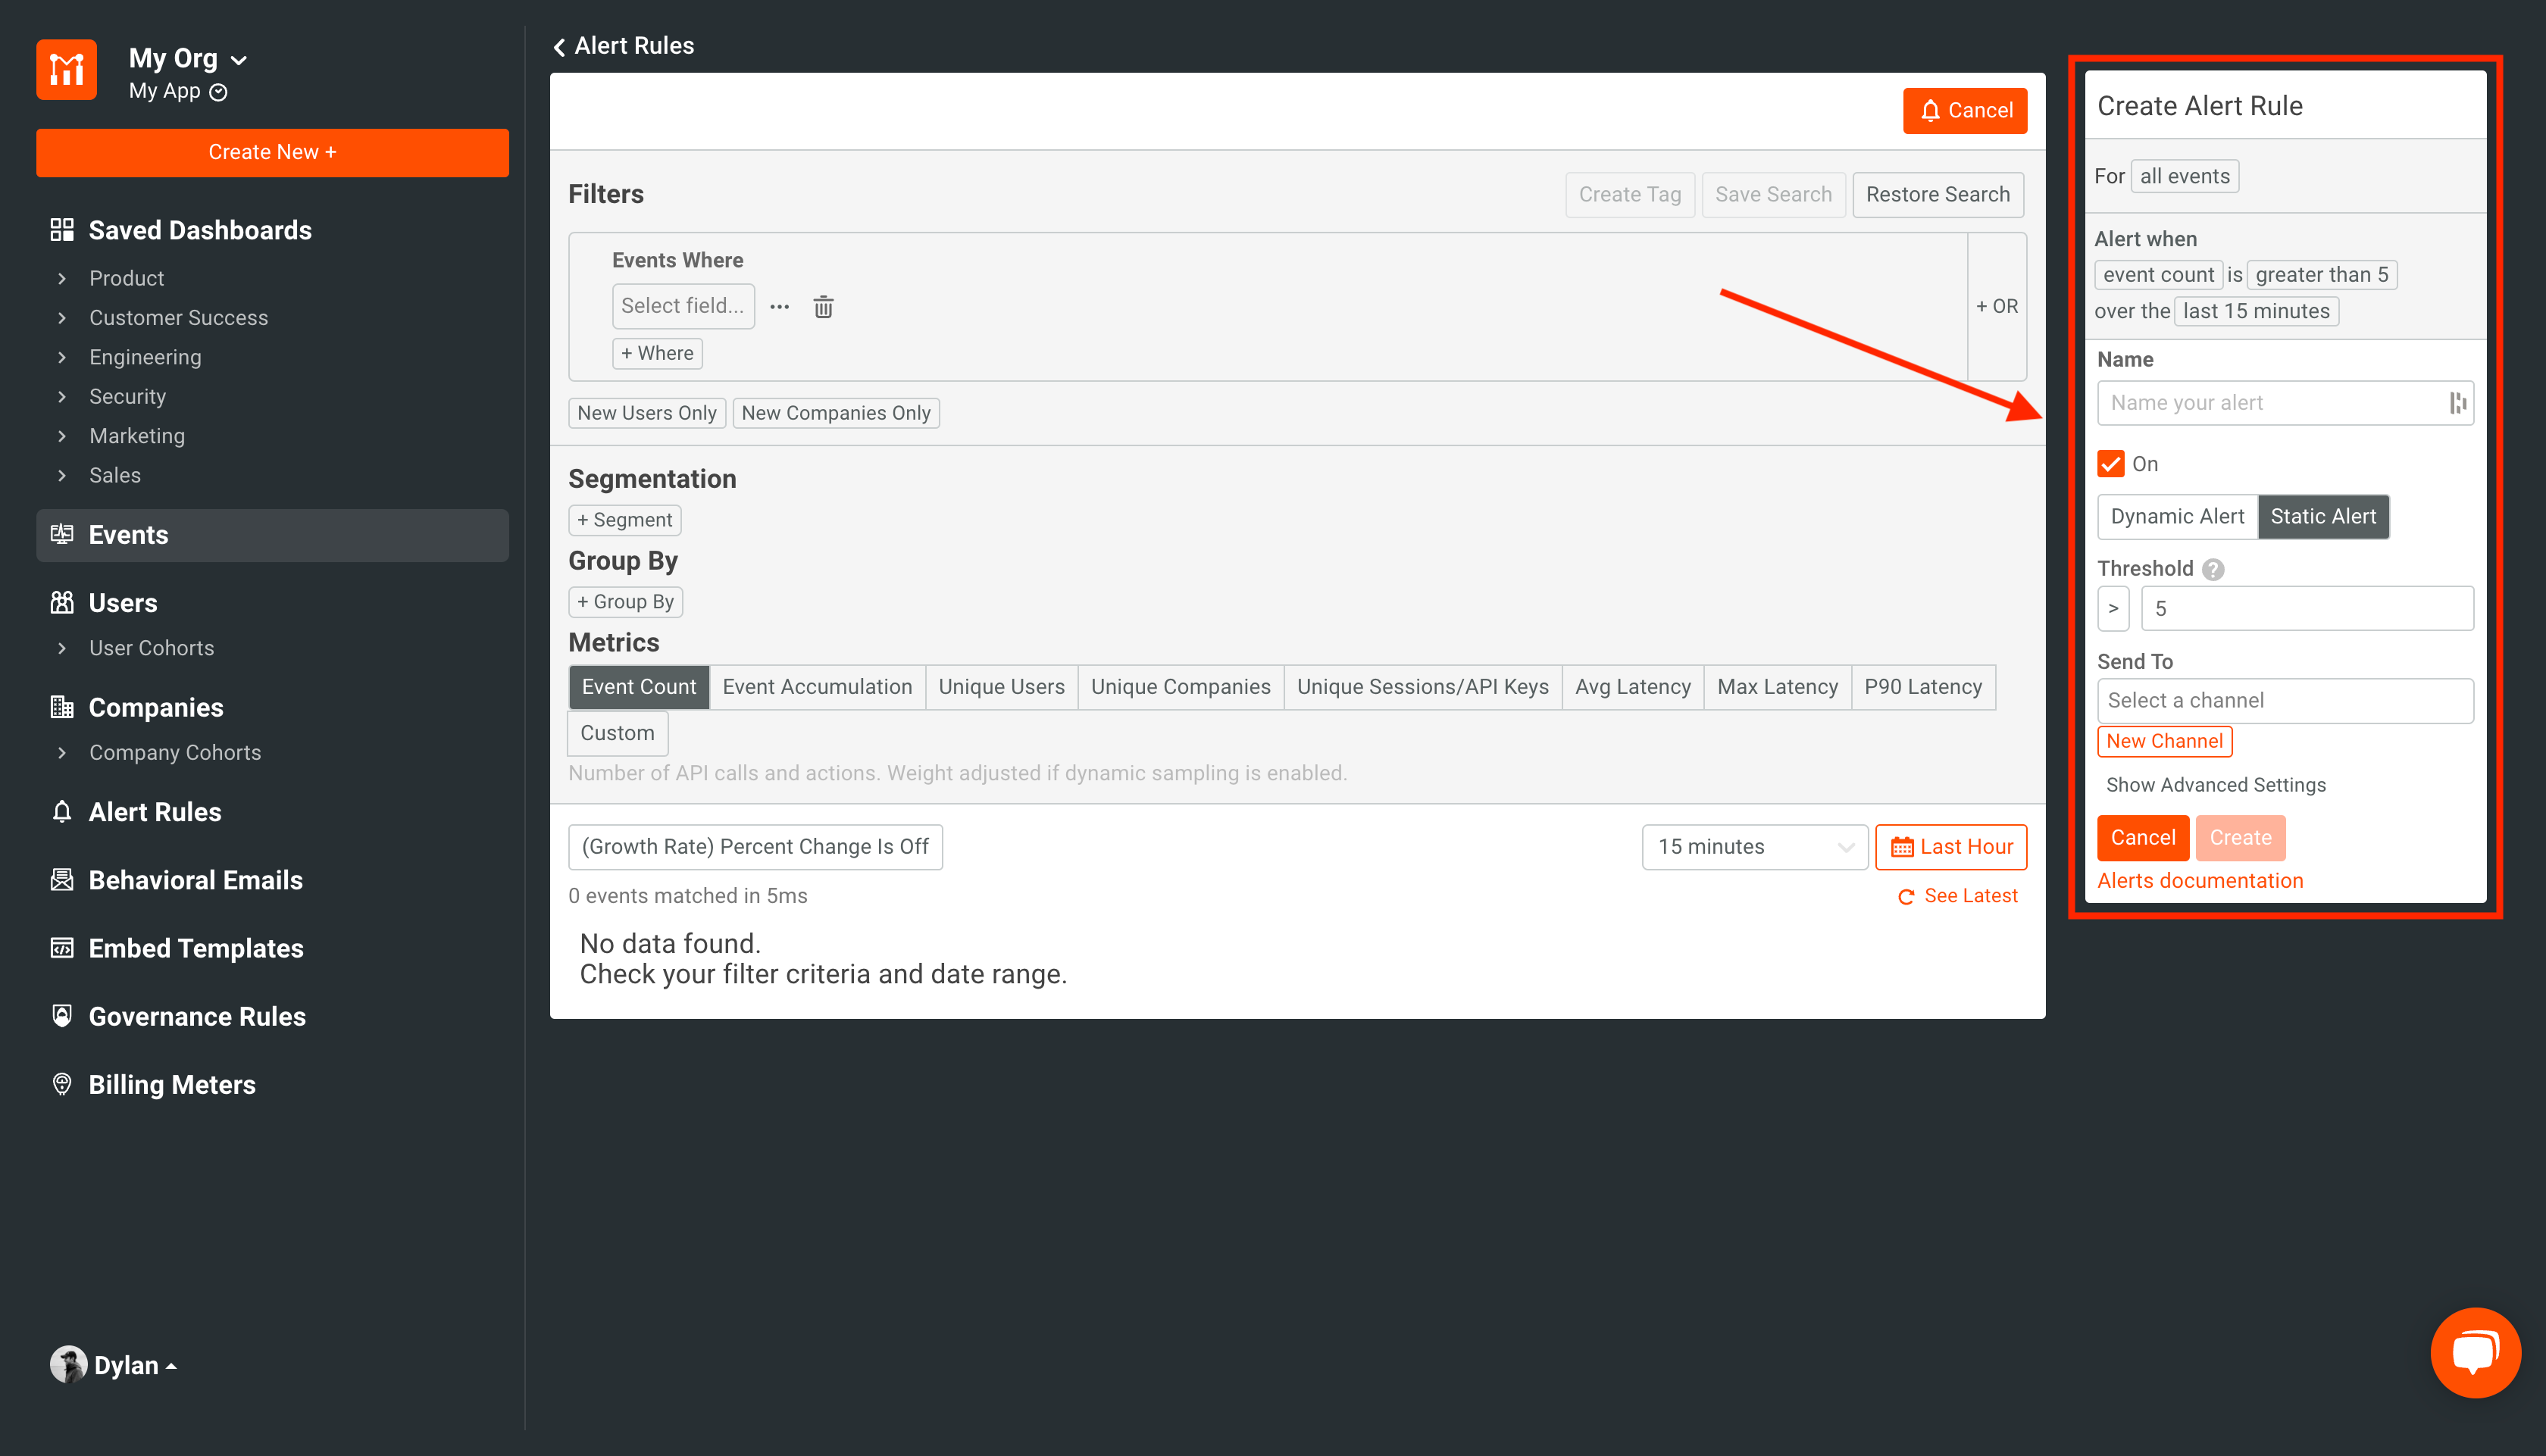Select the Unique Companies metric
The image size is (2546, 1456).
1180,687
